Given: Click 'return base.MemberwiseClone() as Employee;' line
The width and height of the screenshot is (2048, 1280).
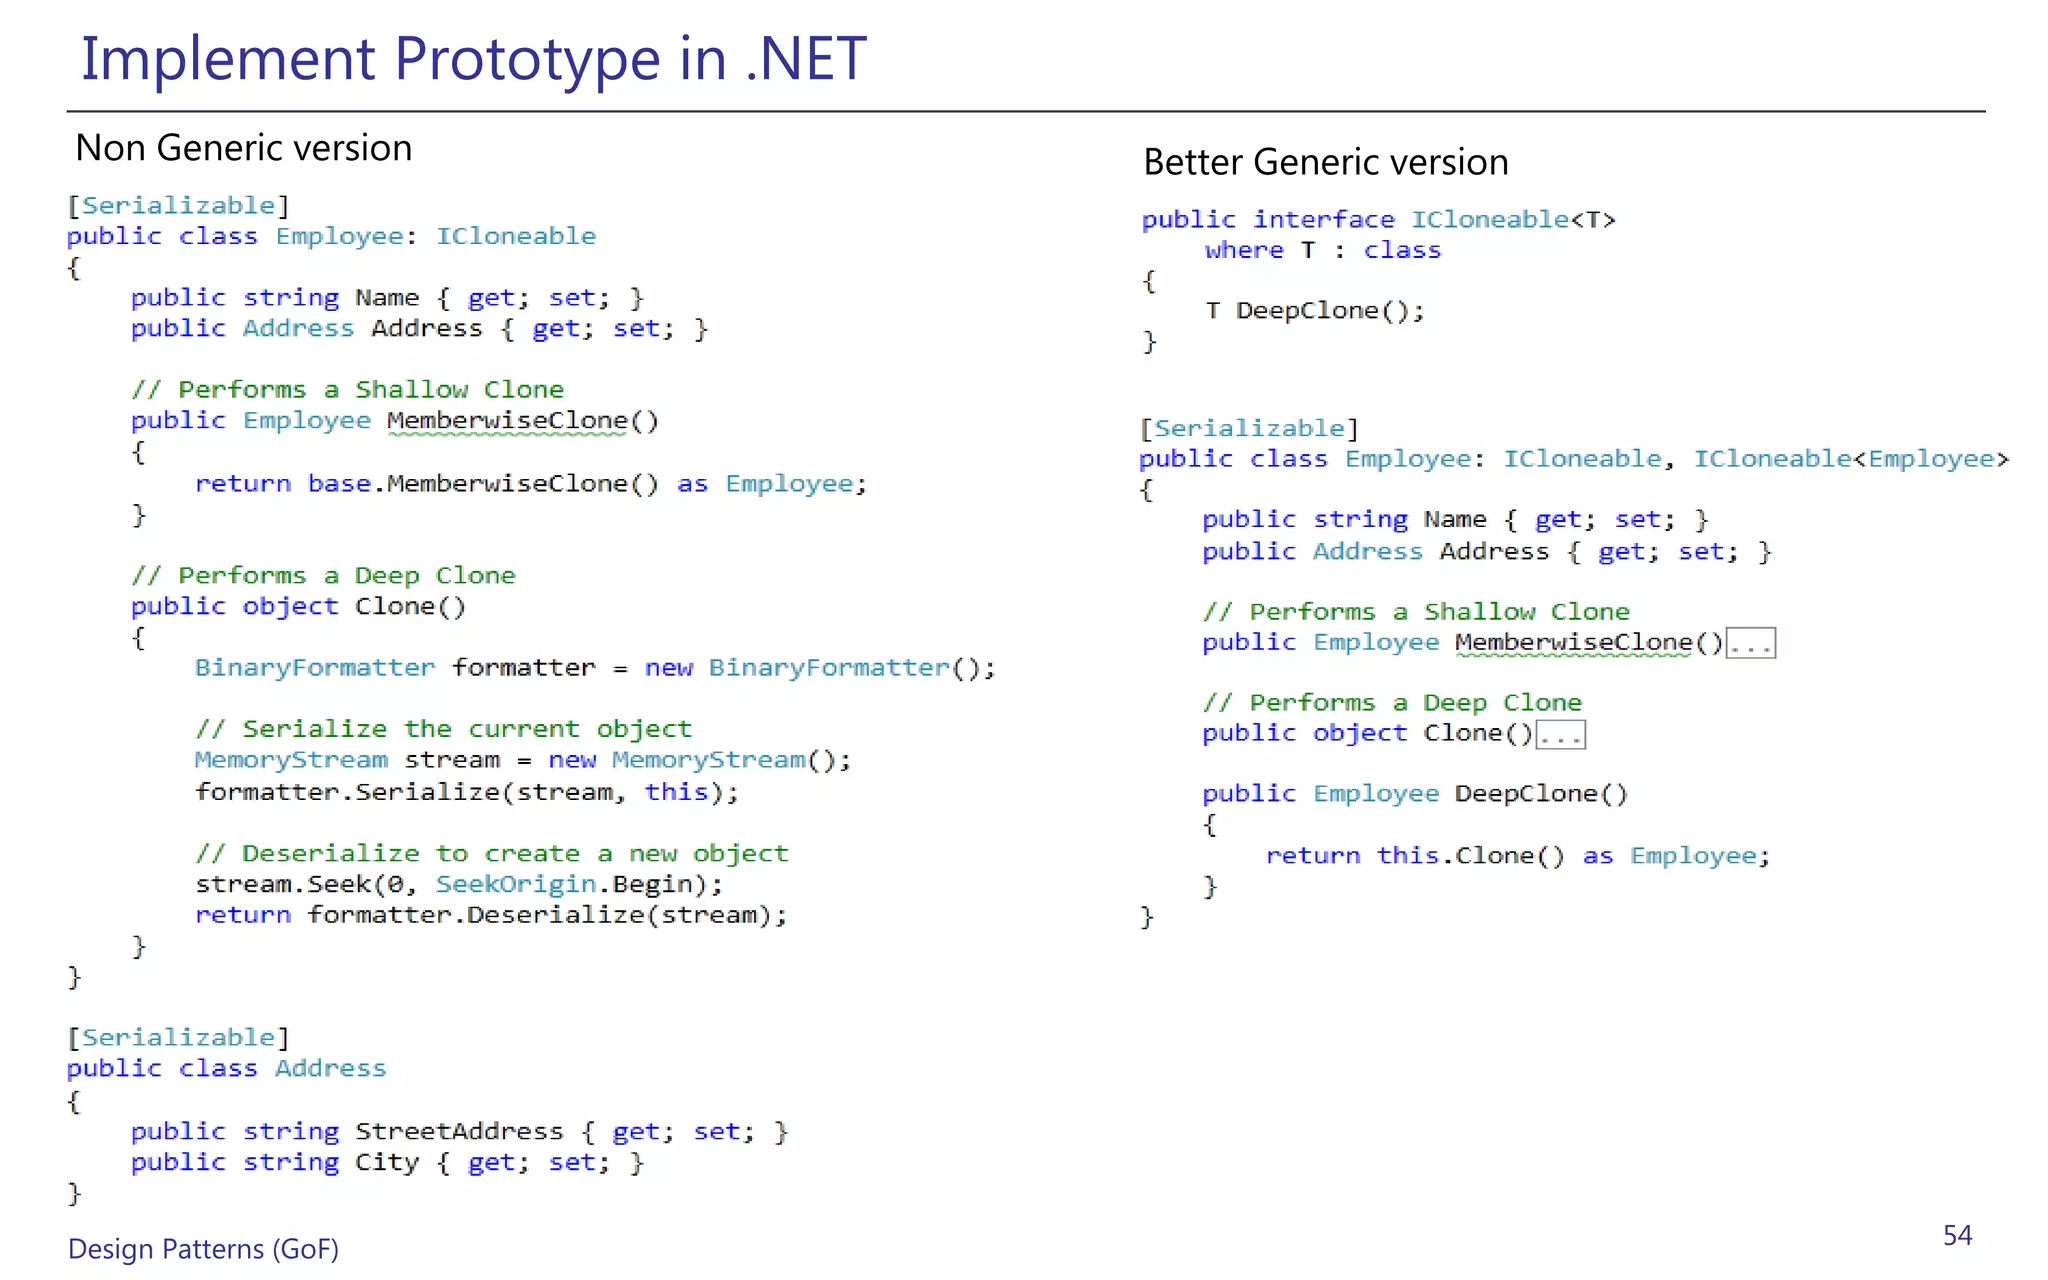Looking at the screenshot, I should 531,483.
